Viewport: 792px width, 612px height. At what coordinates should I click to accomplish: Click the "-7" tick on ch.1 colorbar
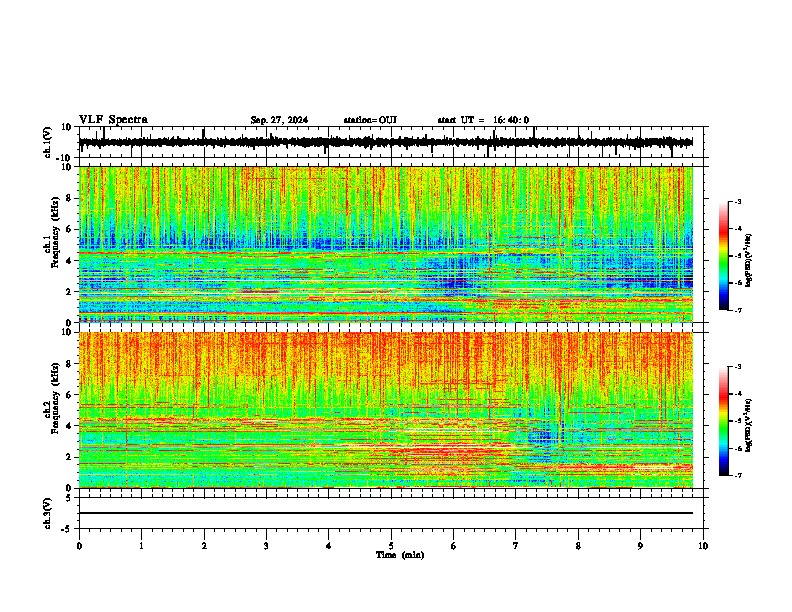(x=738, y=310)
